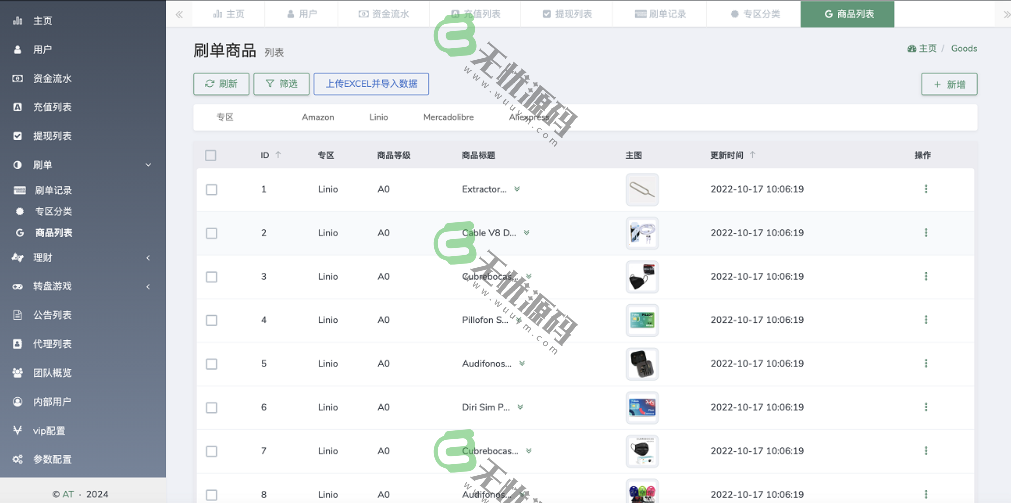Click 主页 breadcrumb link
1011x503 pixels.
[922, 48]
